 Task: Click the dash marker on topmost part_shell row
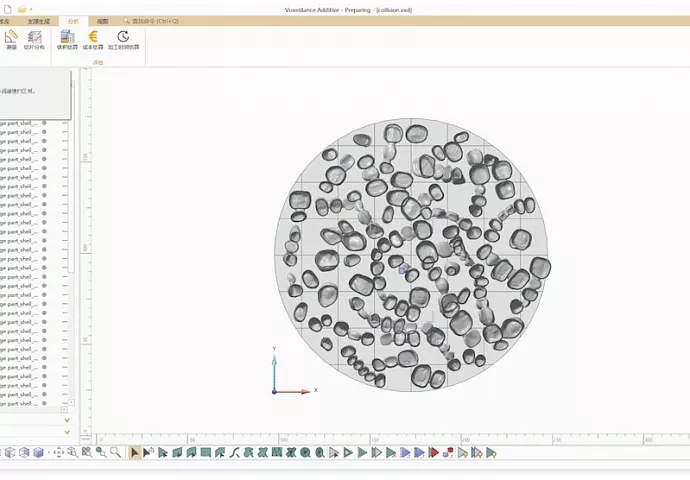64,123
